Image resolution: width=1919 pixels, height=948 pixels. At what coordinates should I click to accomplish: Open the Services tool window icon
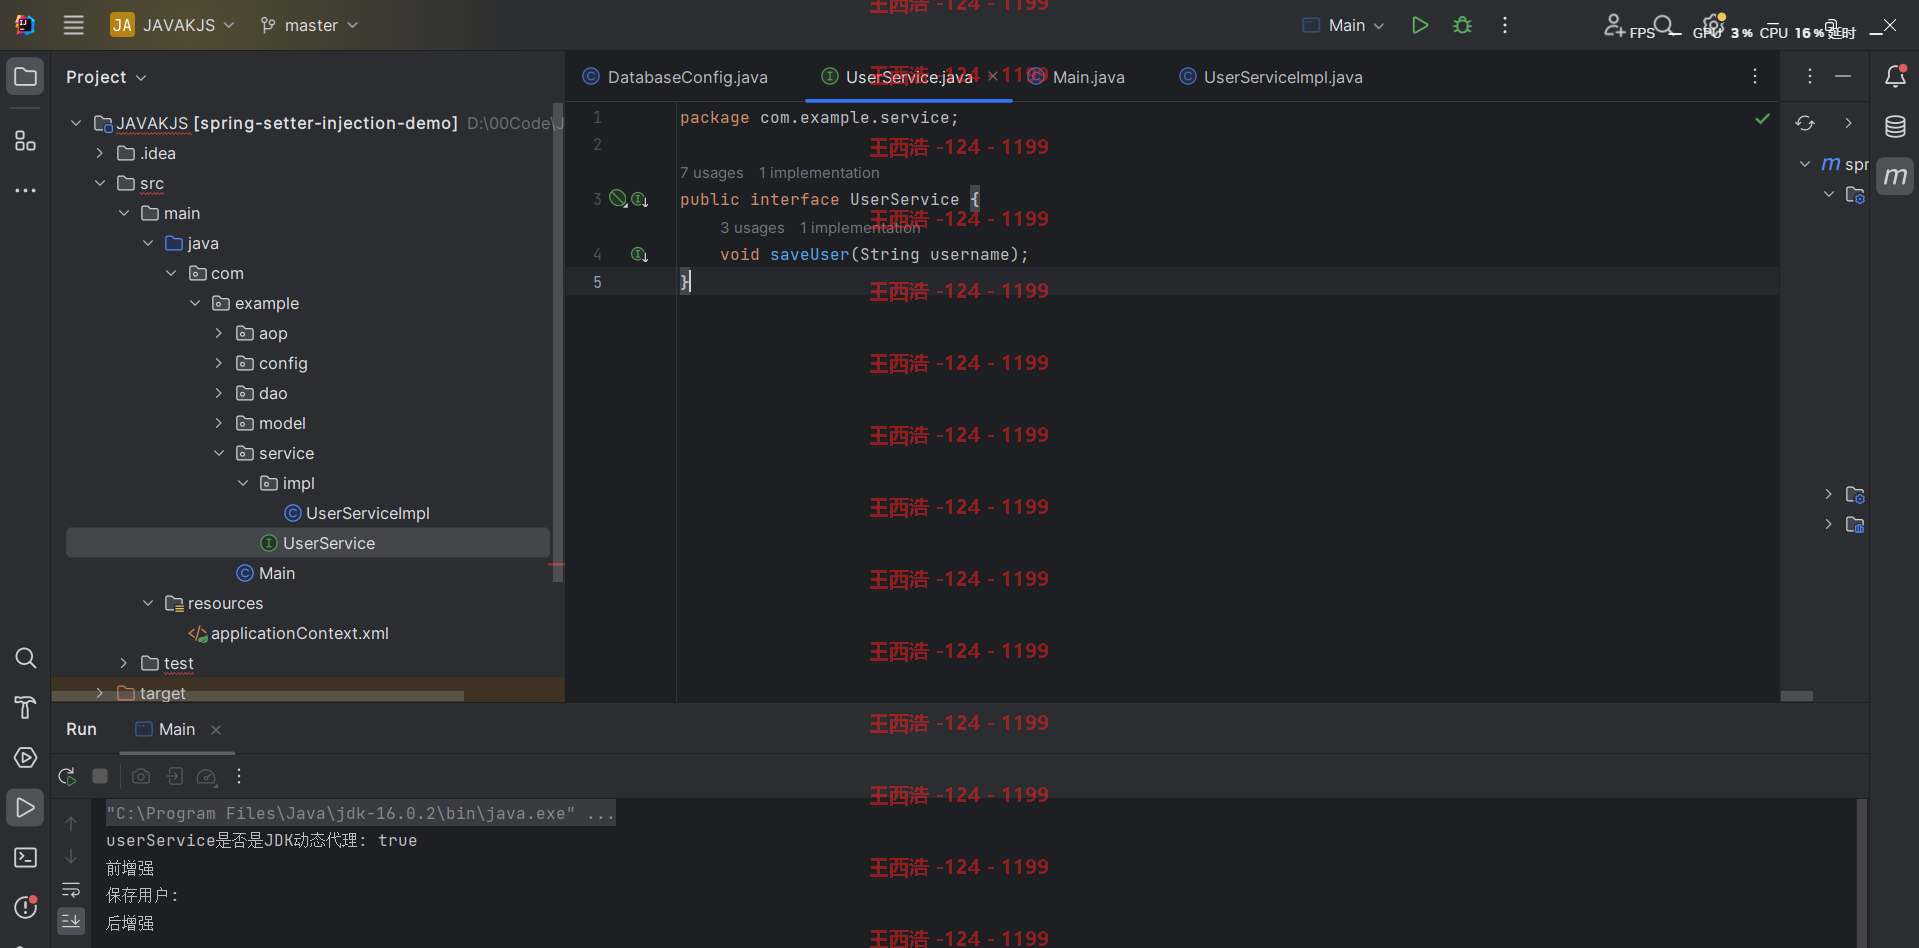click(26, 758)
